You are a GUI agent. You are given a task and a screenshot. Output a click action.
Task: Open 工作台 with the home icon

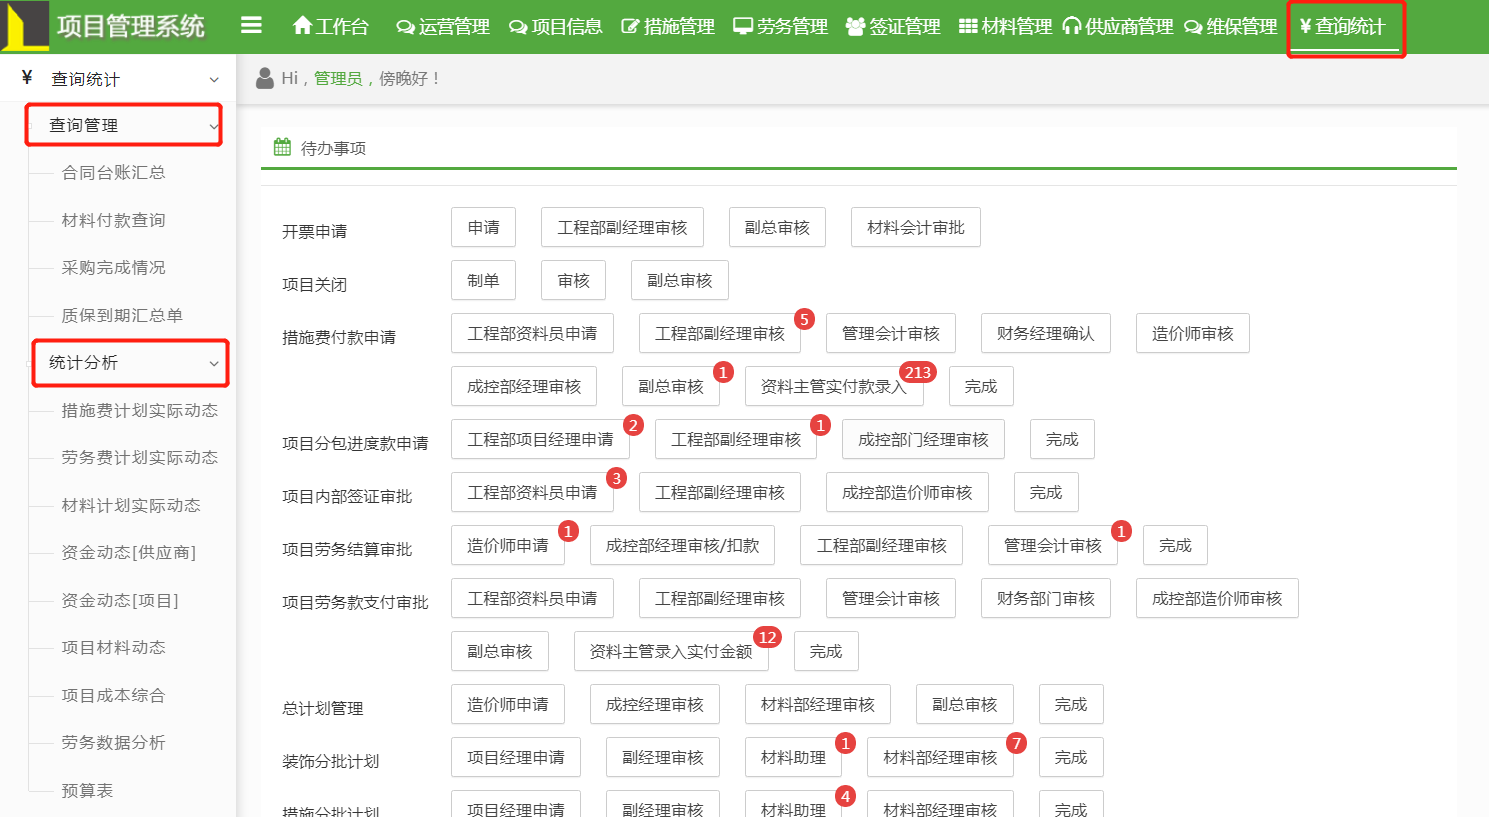coord(330,26)
